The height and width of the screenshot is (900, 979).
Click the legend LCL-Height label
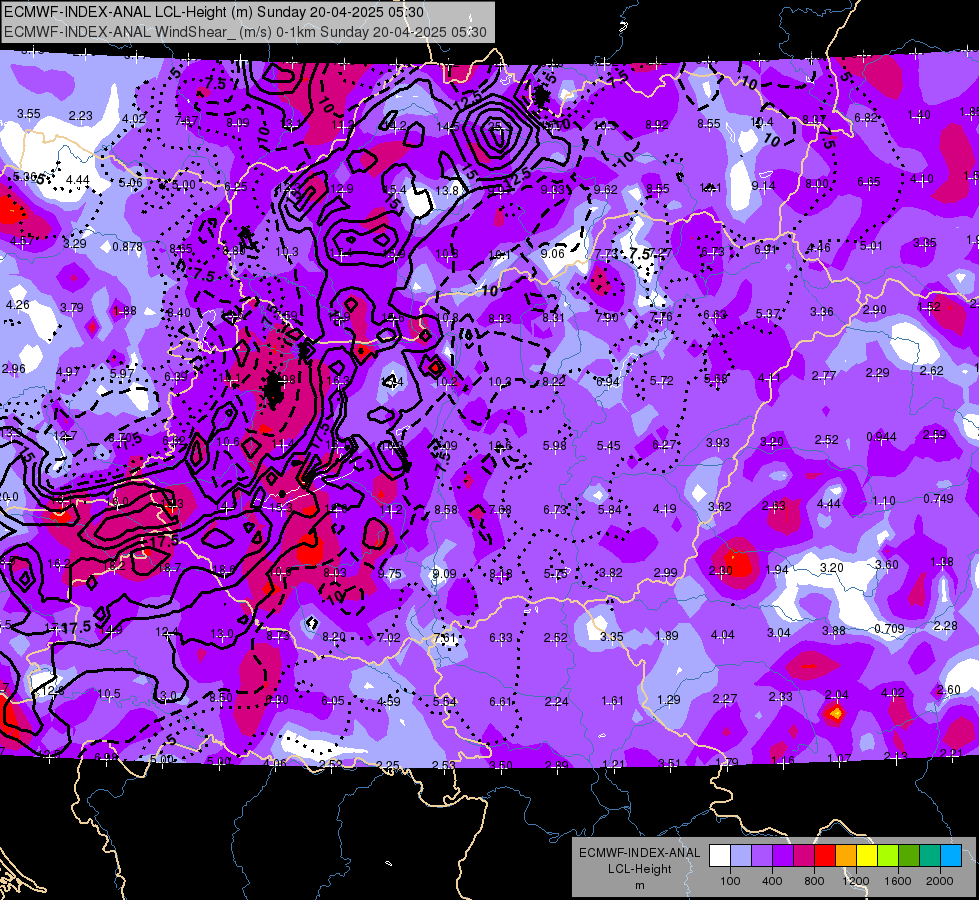coord(639,869)
